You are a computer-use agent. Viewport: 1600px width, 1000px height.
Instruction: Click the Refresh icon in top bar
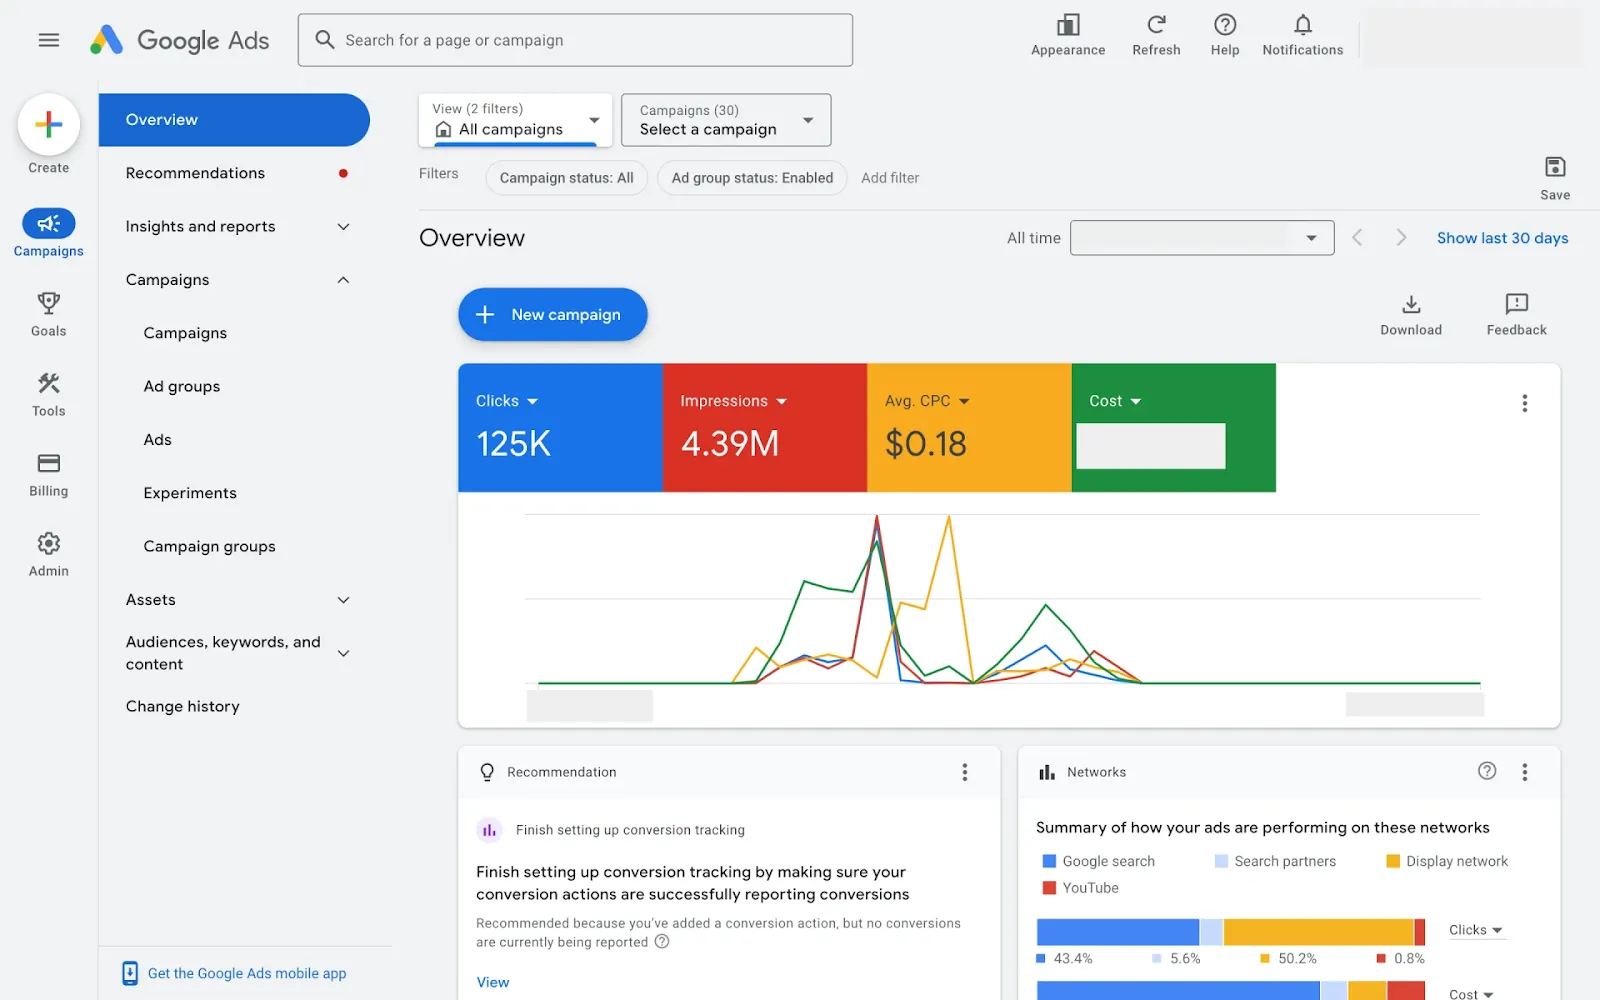point(1156,26)
